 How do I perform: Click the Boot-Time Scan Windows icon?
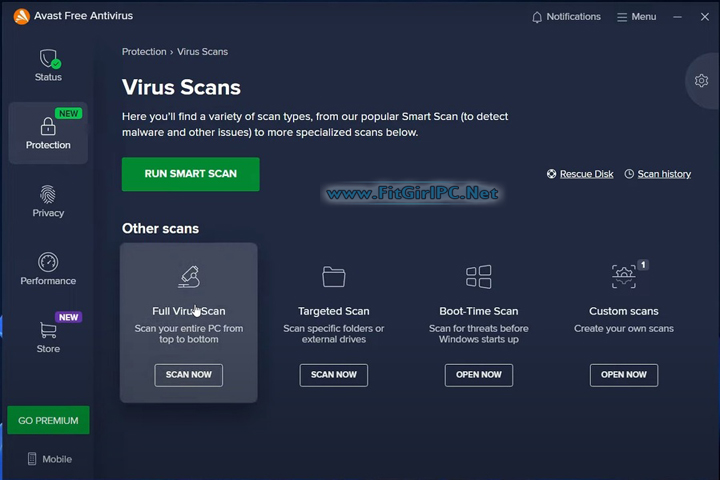[x=479, y=277]
